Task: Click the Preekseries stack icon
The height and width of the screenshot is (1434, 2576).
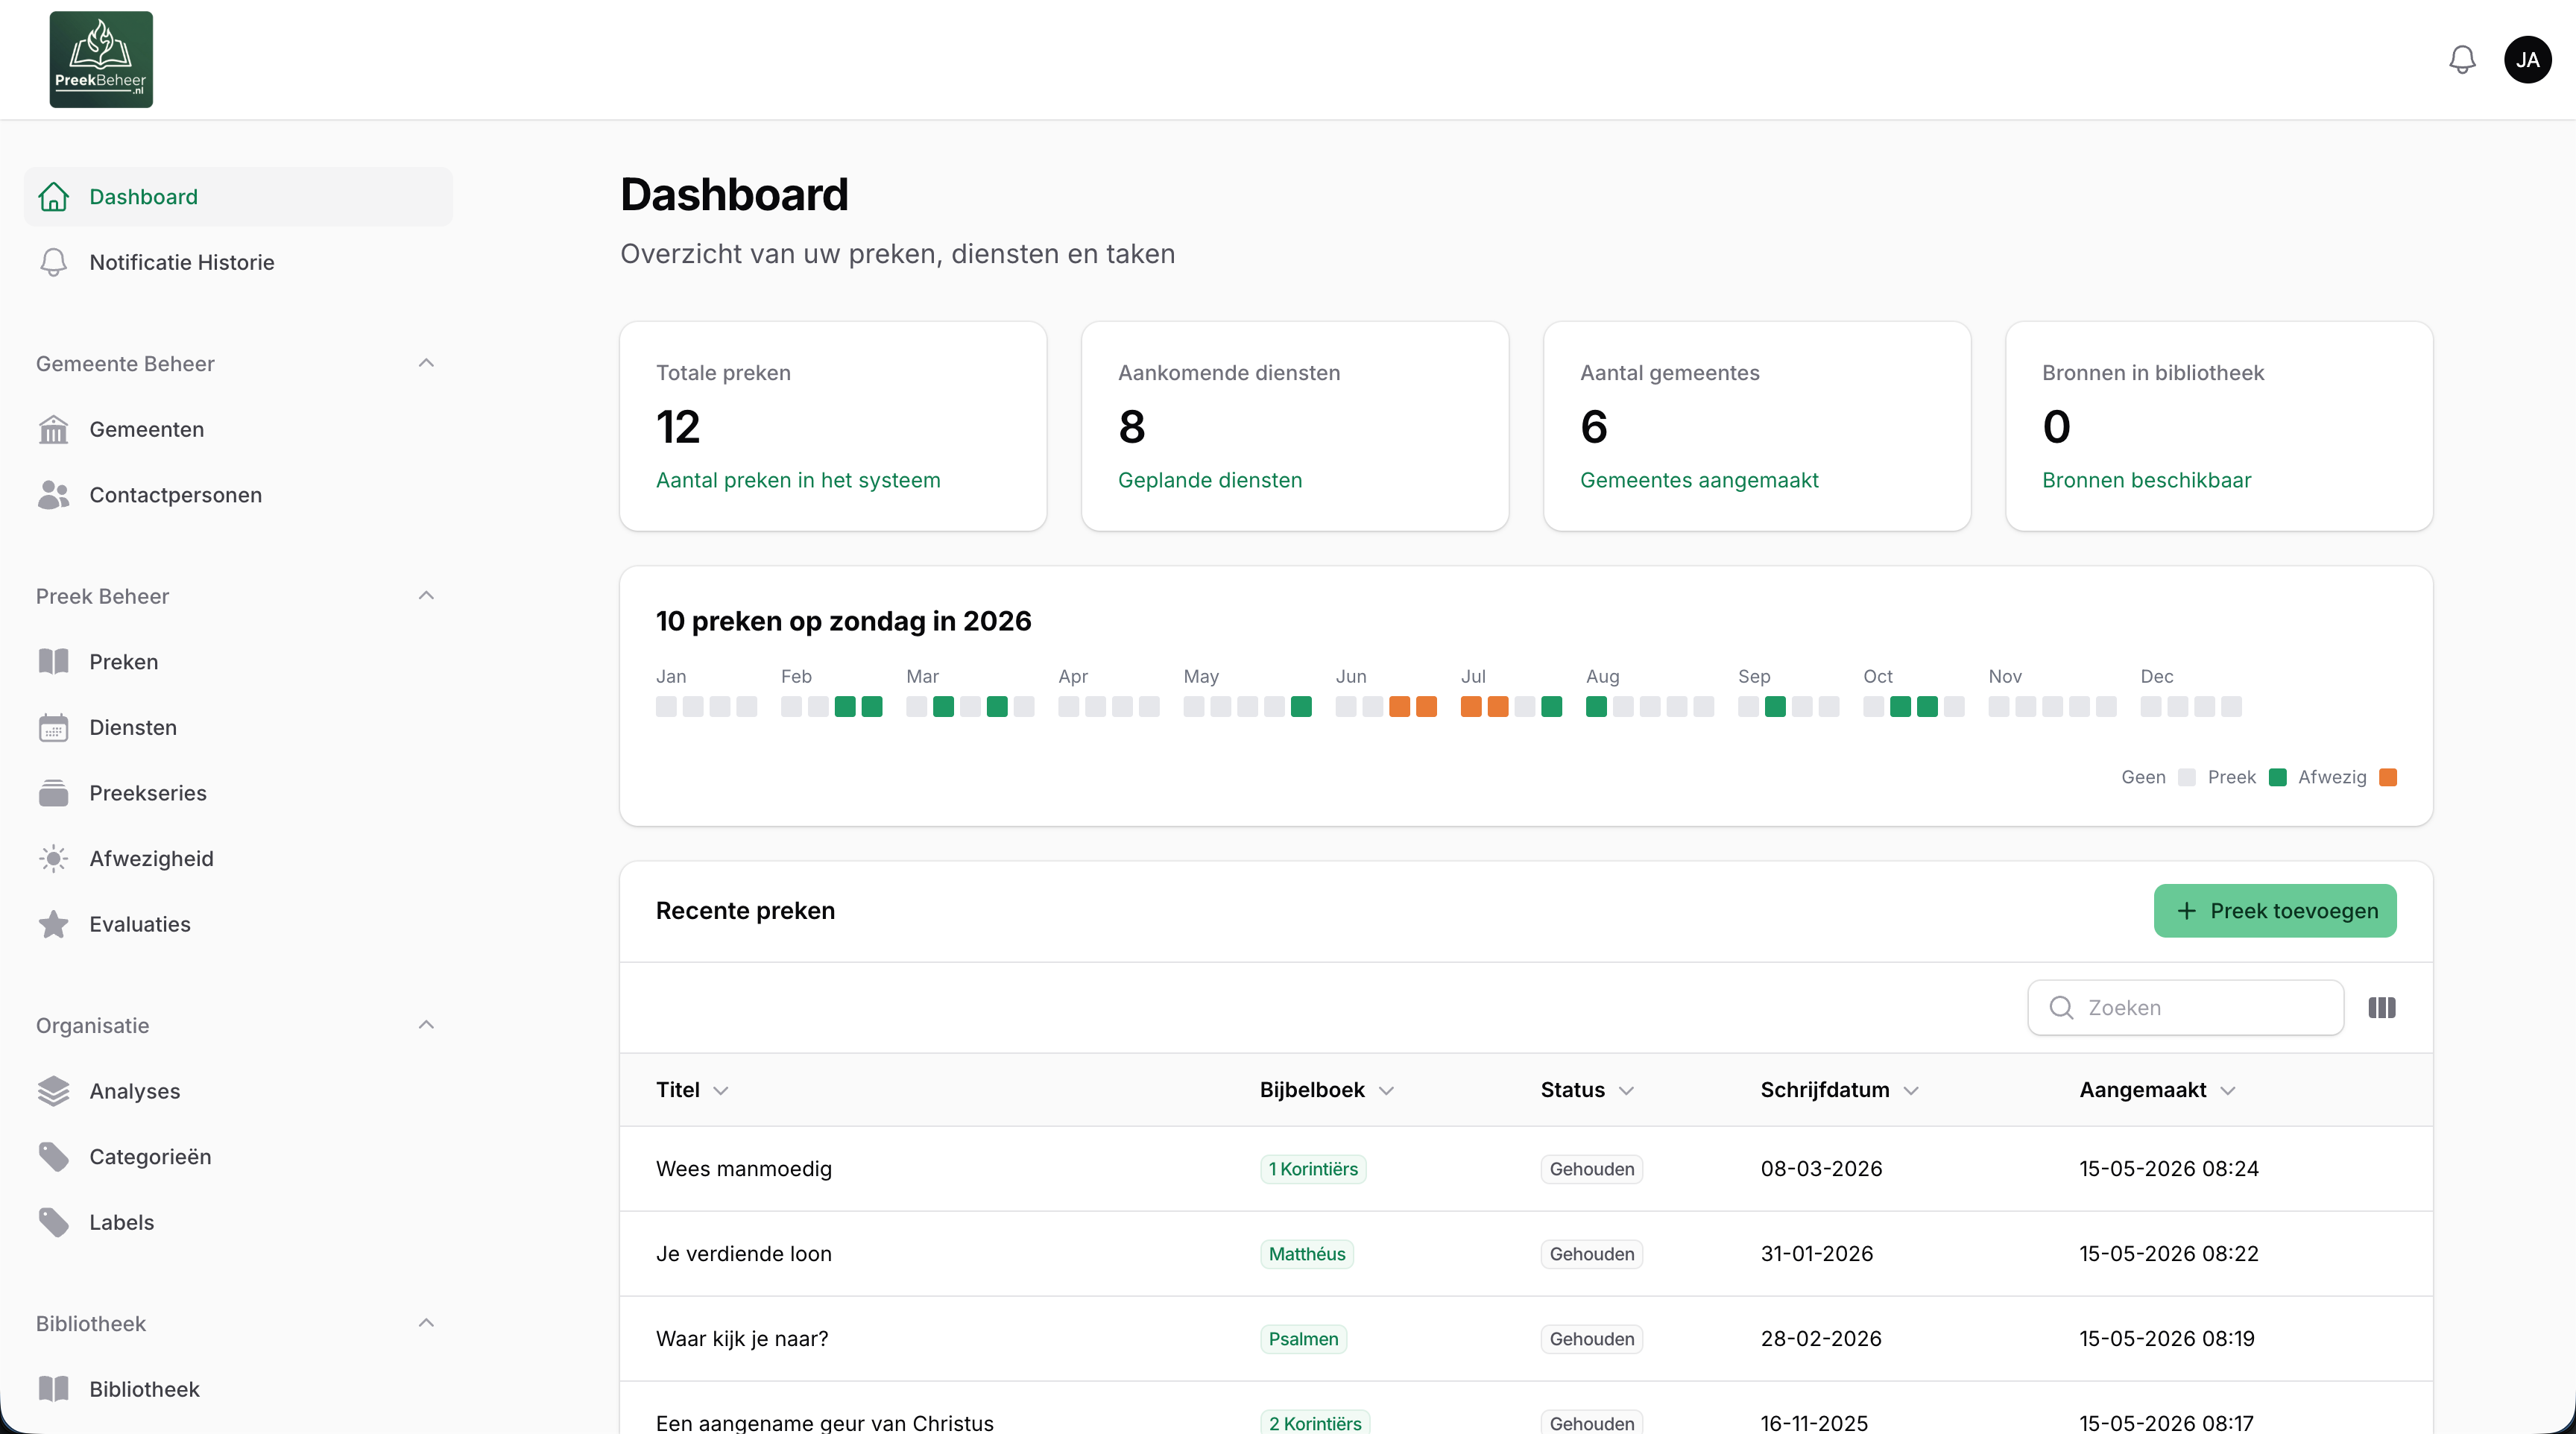Action: [x=53, y=793]
